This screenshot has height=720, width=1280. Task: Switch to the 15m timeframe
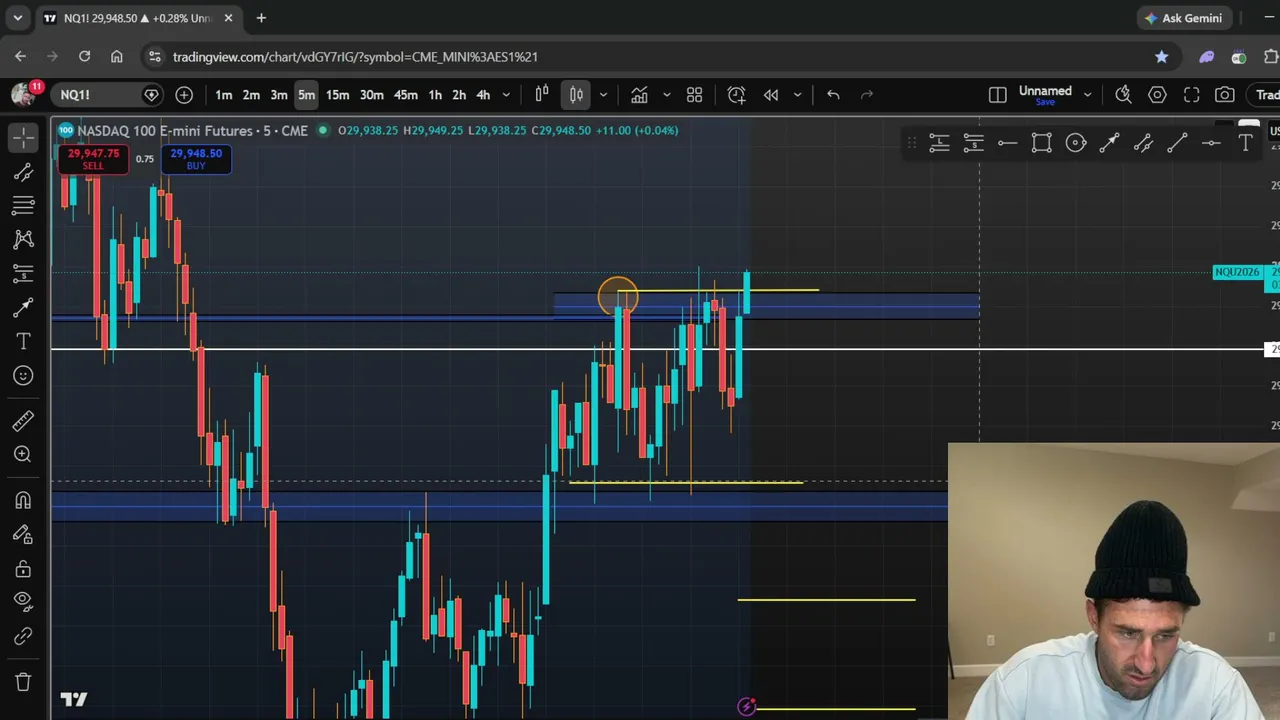[337, 95]
